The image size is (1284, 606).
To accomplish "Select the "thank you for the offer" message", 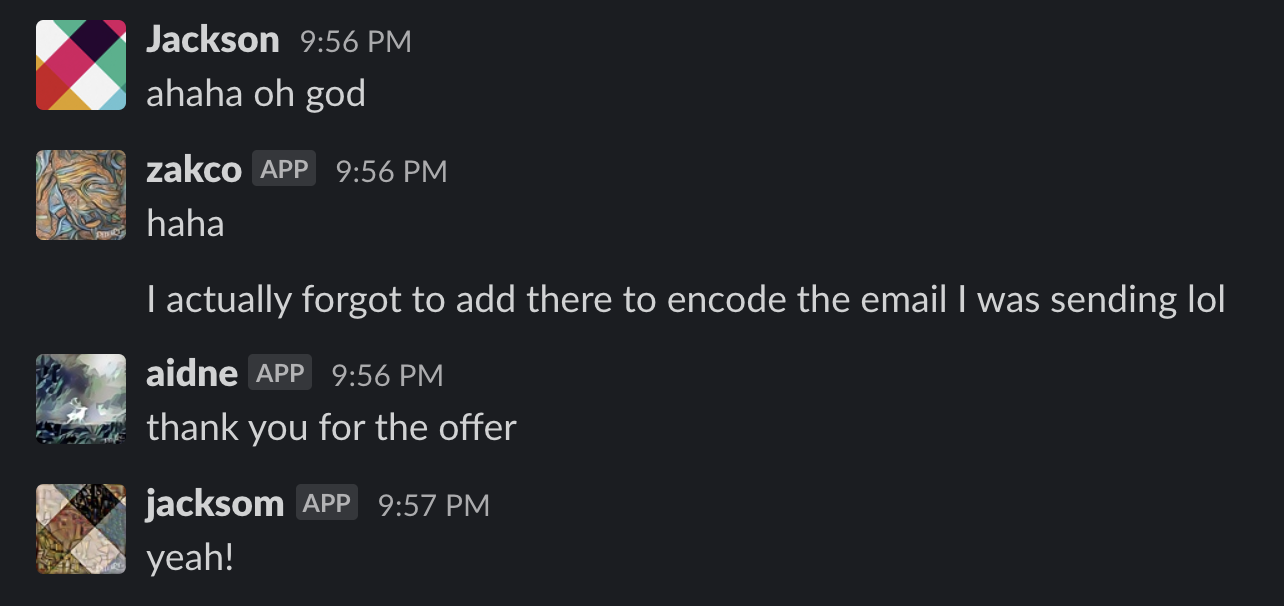I will pyautogui.click(x=332, y=428).
